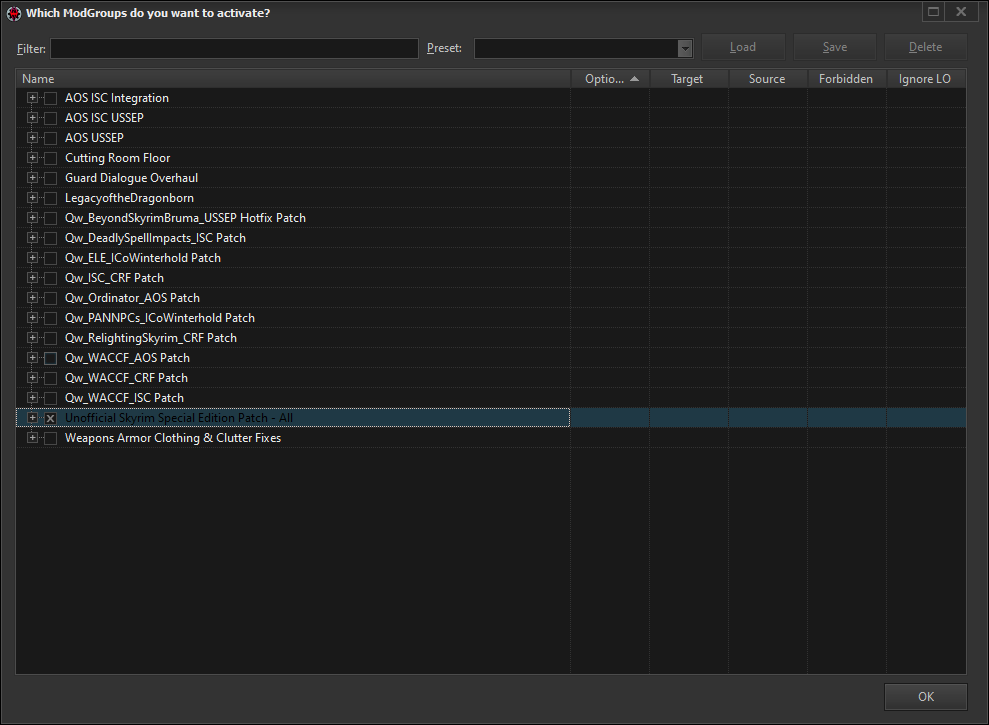The width and height of the screenshot is (989, 725).
Task: Check the LegacyoftheDragonborn checkbox
Action: pyautogui.click(x=50, y=198)
